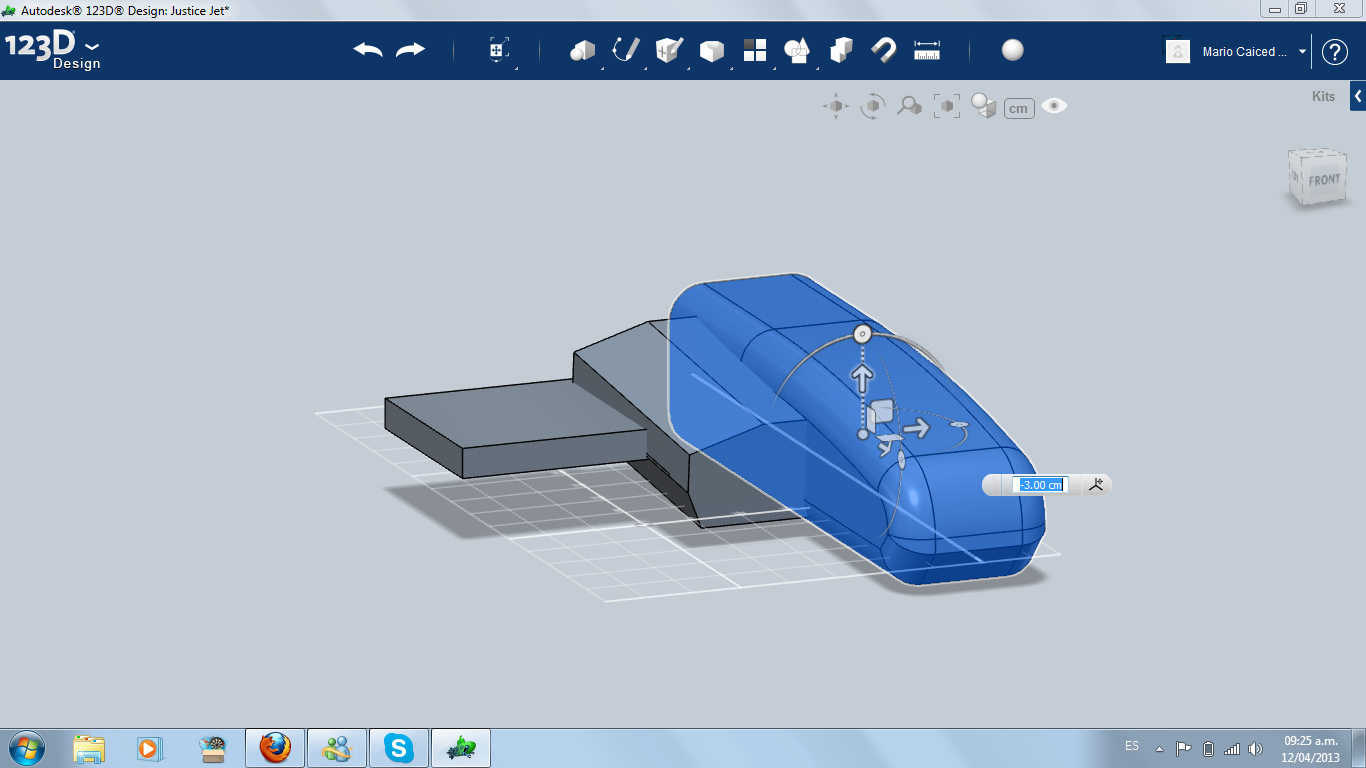This screenshot has width=1366, height=768.
Task: Open the Construct tool menu
Action: (x=669, y=50)
